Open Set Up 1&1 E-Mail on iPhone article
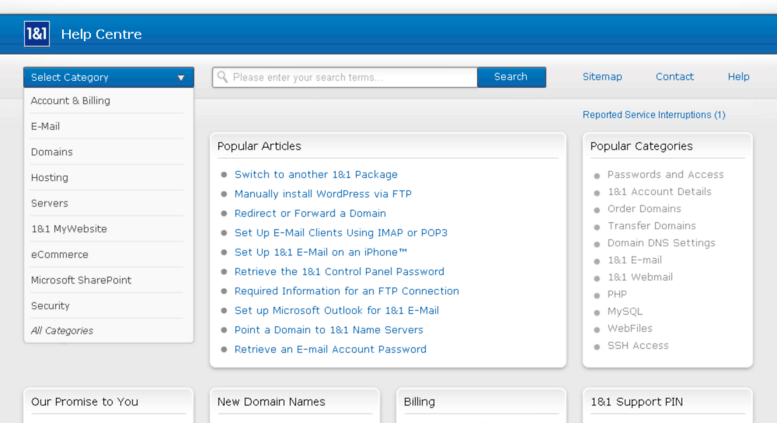 [321, 252]
